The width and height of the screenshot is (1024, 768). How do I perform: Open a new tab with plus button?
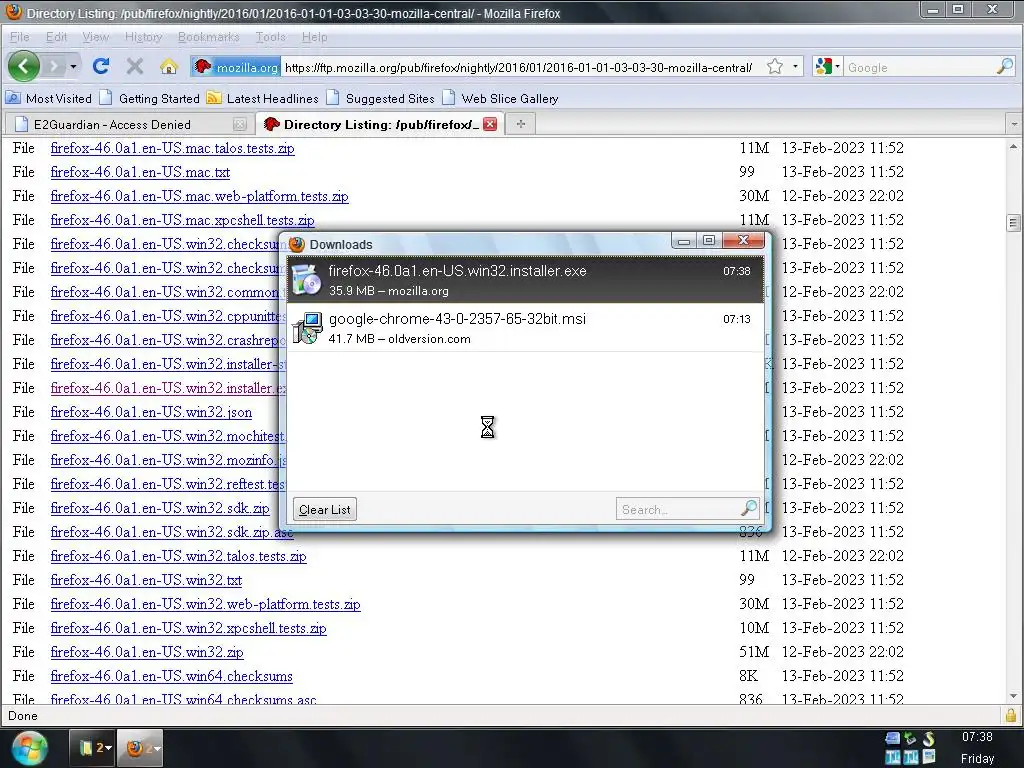click(520, 124)
